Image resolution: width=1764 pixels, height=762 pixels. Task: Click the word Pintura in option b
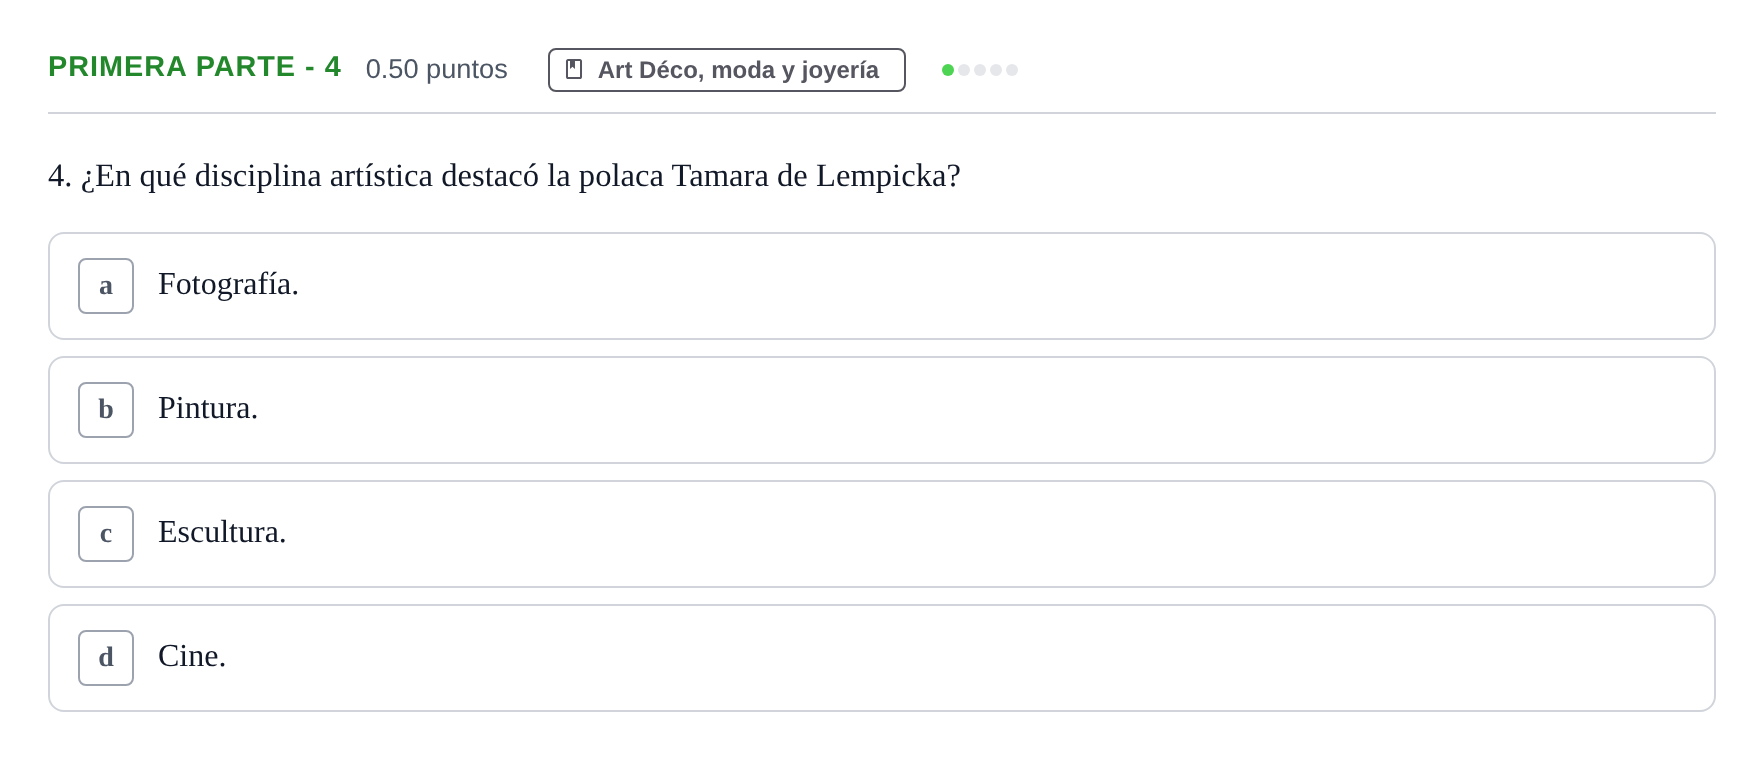pos(208,408)
